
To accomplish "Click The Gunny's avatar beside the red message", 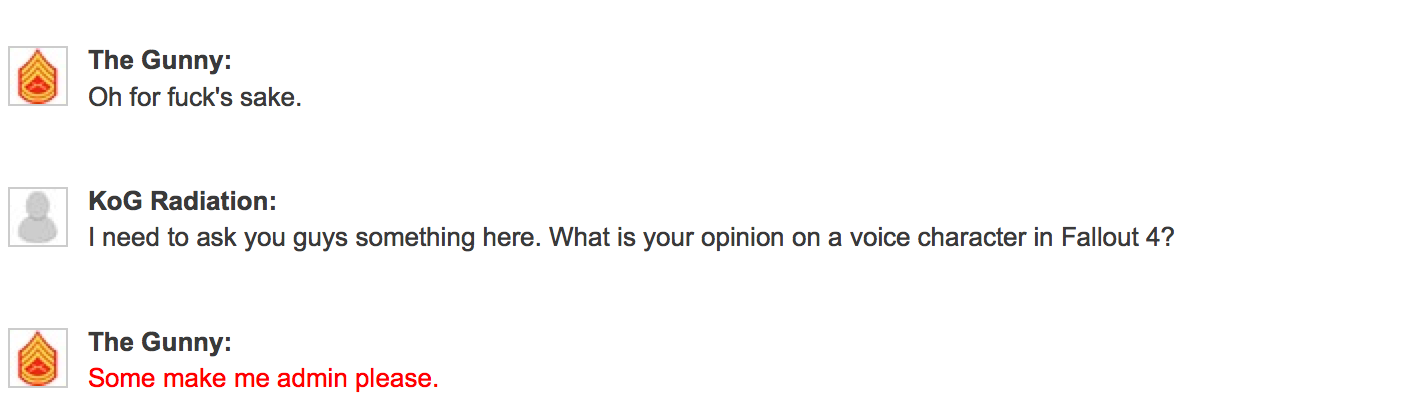I will 38,357.
